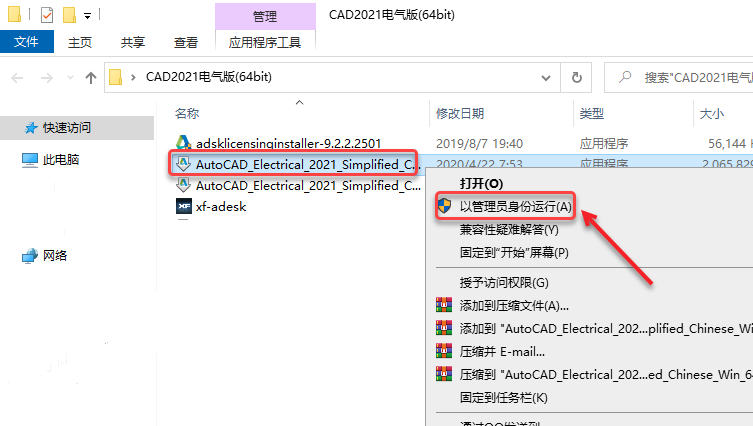The width and height of the screenshot is (753, 426).
Task: Expand the address bar history dropdown
Action: [x=546, y=77]
